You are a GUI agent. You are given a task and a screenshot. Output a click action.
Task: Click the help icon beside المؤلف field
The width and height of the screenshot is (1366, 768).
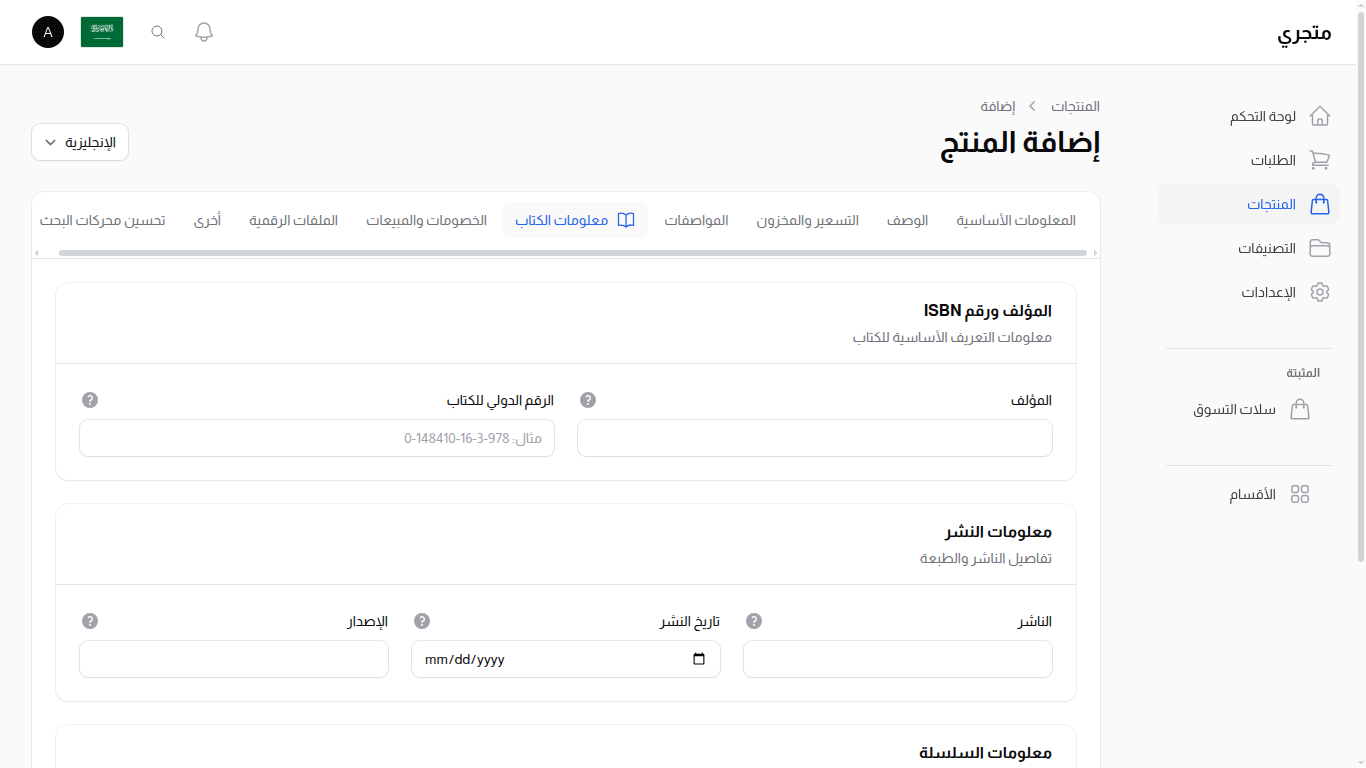[x=587, y=400]
